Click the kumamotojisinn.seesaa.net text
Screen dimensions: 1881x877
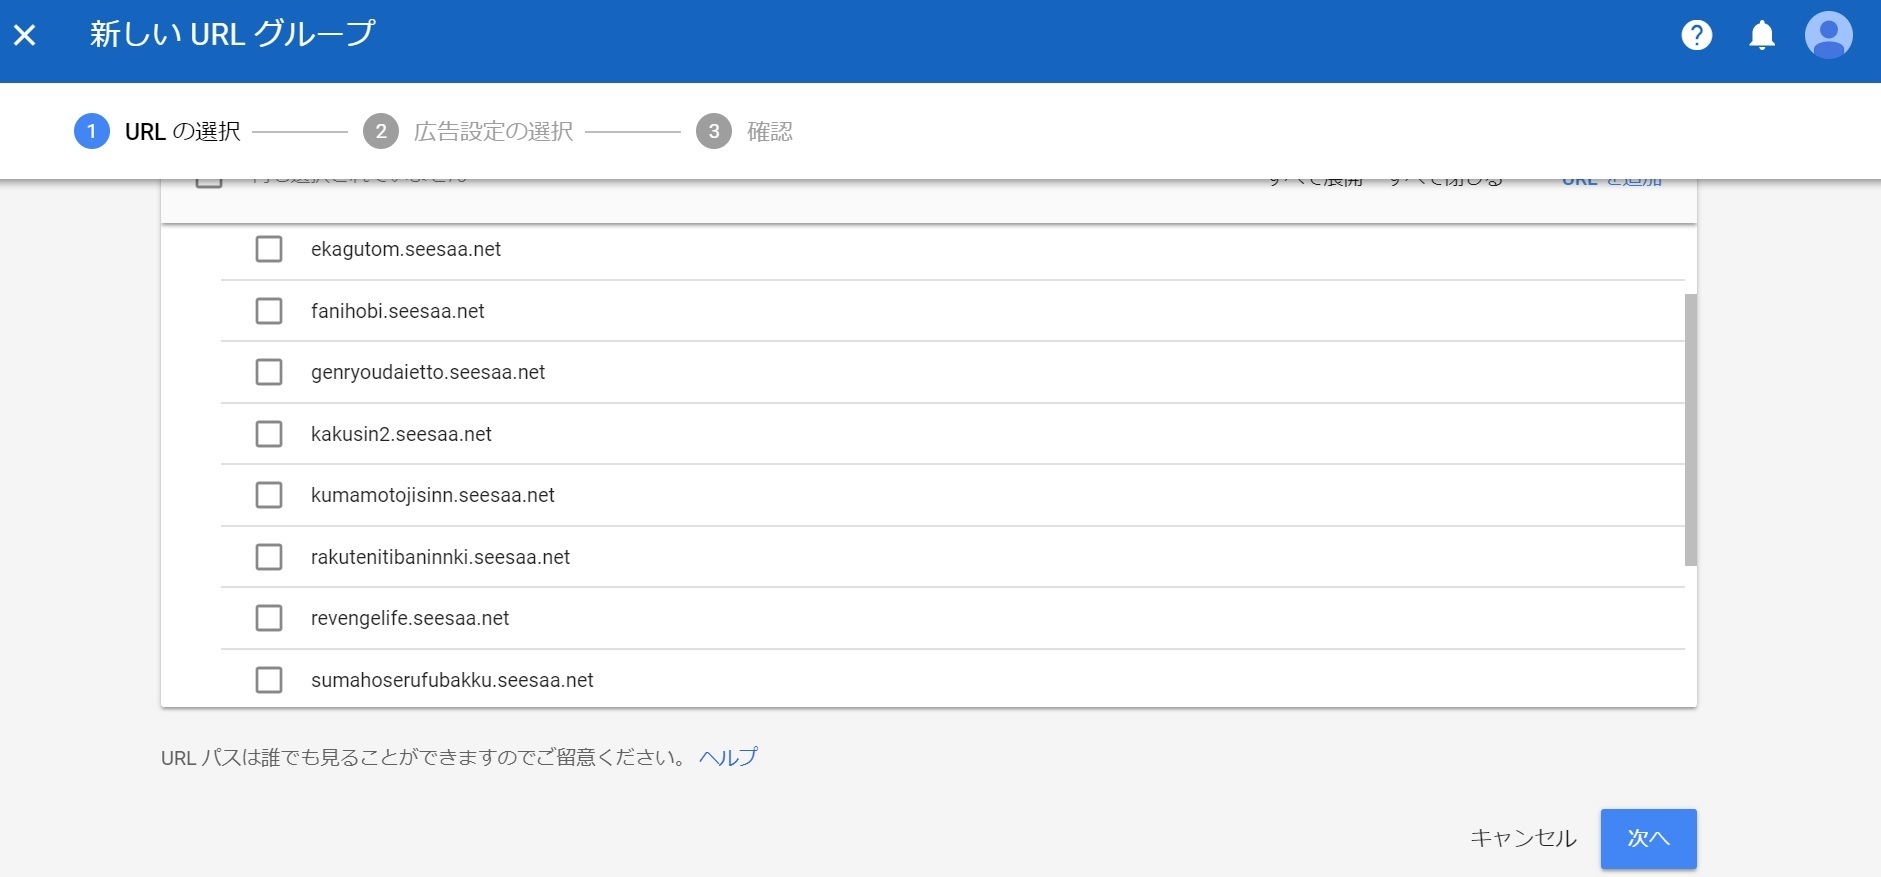coord(433,495)
